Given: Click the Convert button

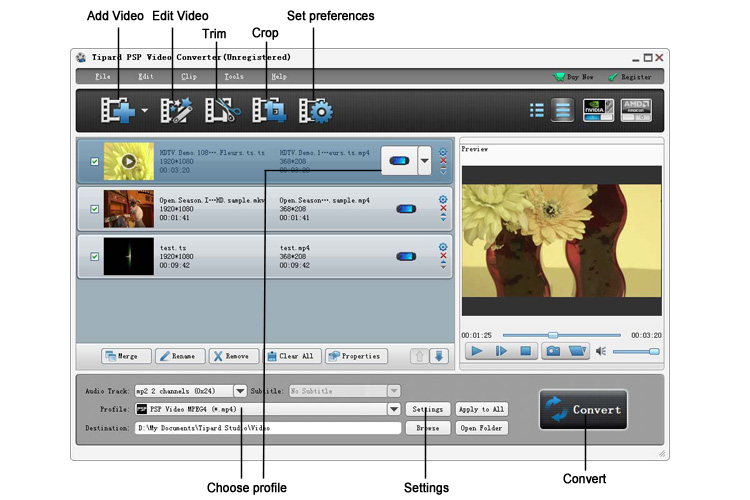Looking at the screenshot, I should 583,409.
